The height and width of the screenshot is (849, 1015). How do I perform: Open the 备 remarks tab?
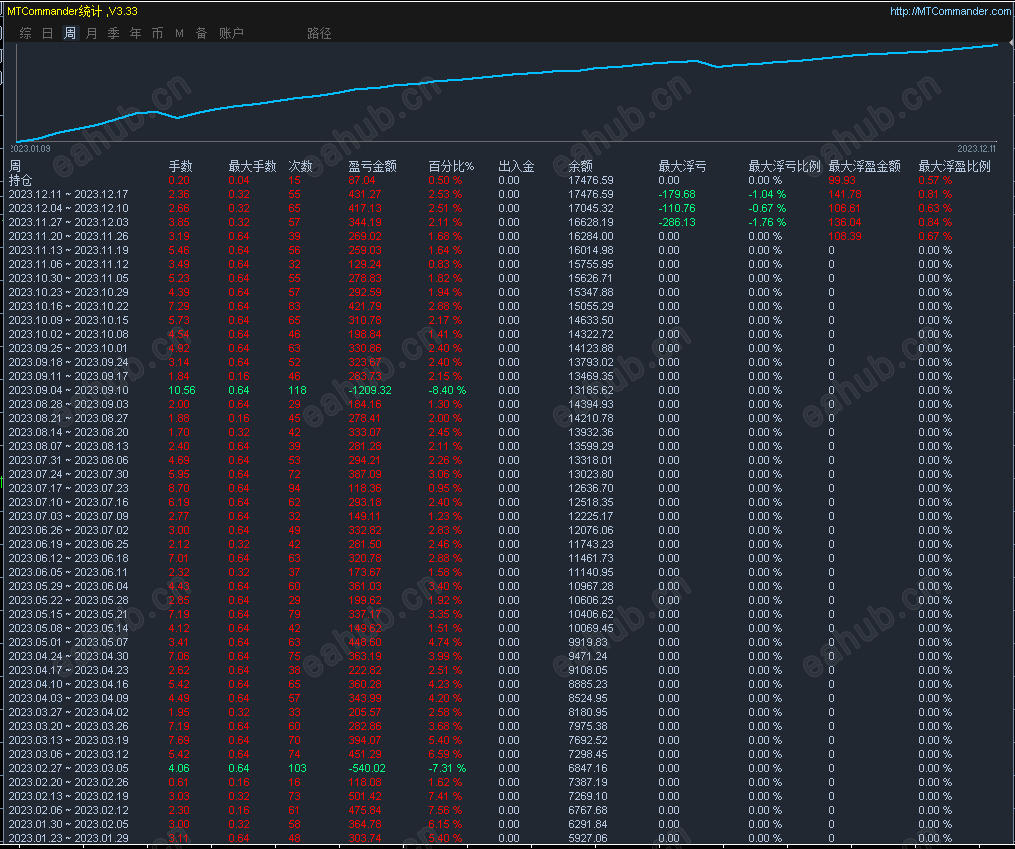click(201, 33)
